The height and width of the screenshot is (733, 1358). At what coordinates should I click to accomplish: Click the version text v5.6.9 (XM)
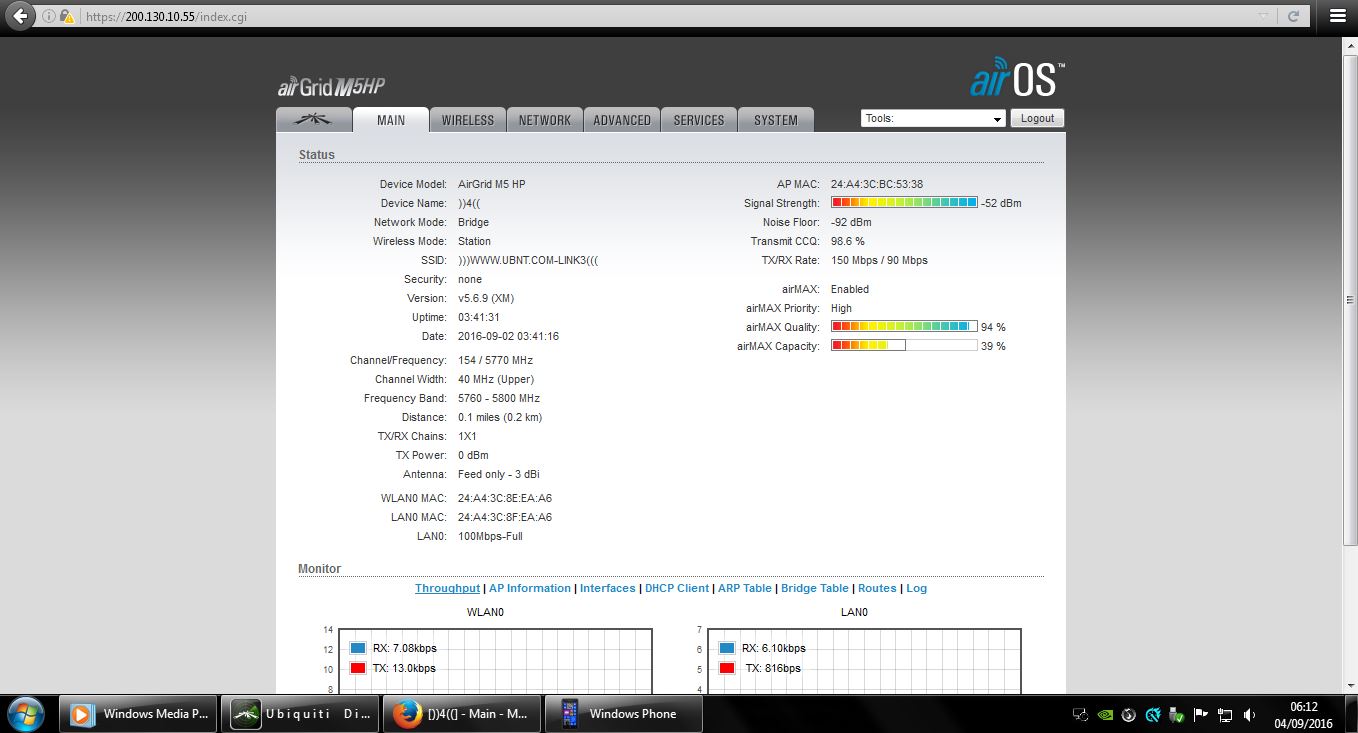(486, 298)
